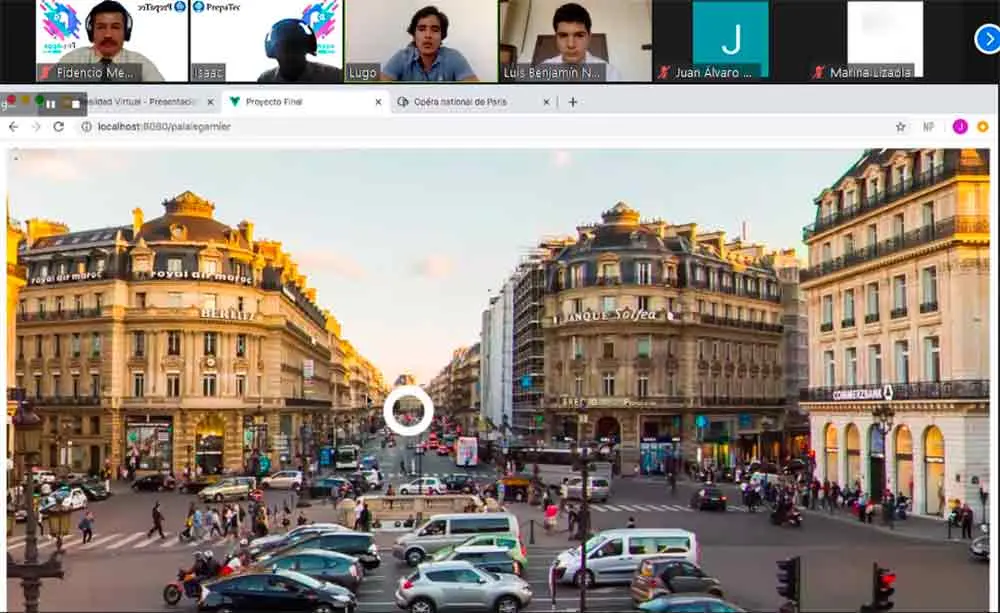The width and height of the screenshot is (1000, 613).
Task: Click the browser forward arrow
Action: coord(35,127)
